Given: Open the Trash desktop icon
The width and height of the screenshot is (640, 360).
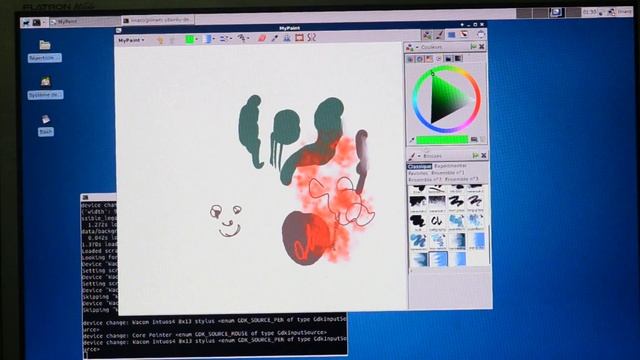Looking at the screenshot, I should click(46, 125).
